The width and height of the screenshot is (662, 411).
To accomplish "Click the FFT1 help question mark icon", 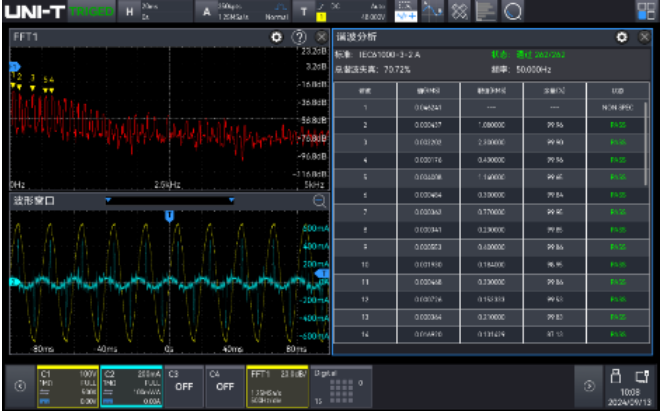I will coord(298,36).
